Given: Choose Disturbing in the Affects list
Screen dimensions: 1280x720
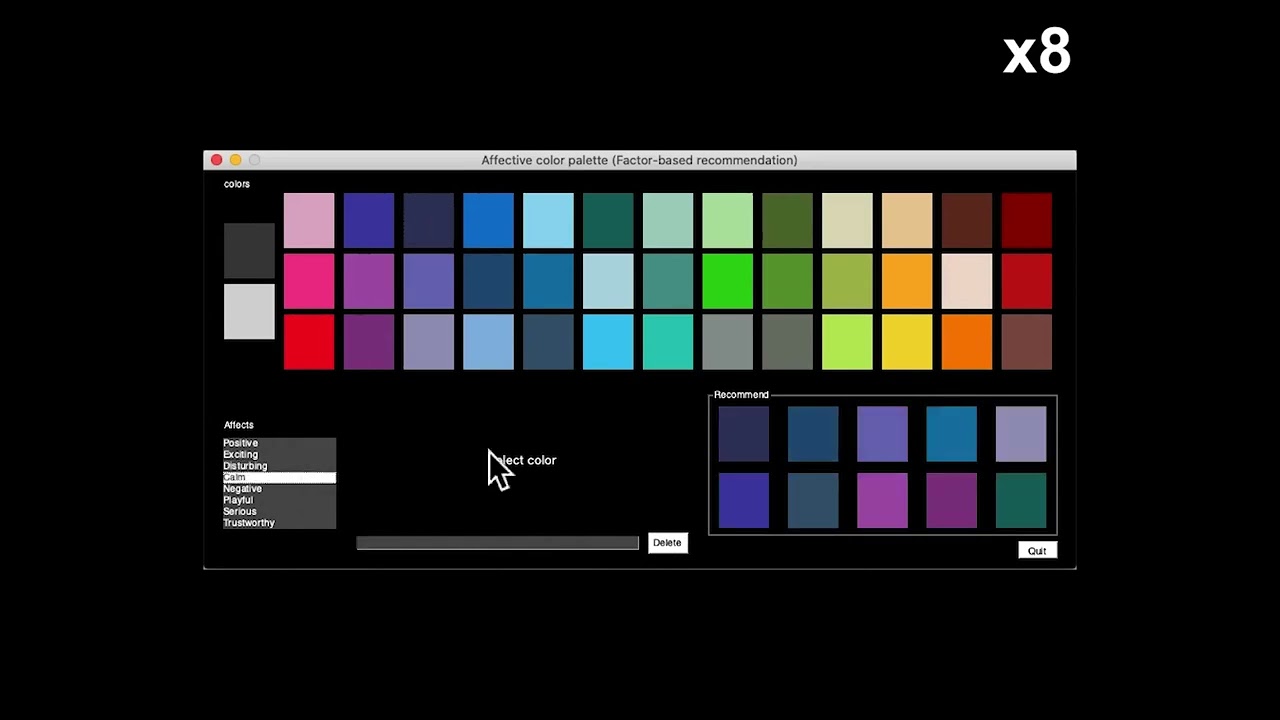Looking at the screenshot, I should (x=279, y=466).
